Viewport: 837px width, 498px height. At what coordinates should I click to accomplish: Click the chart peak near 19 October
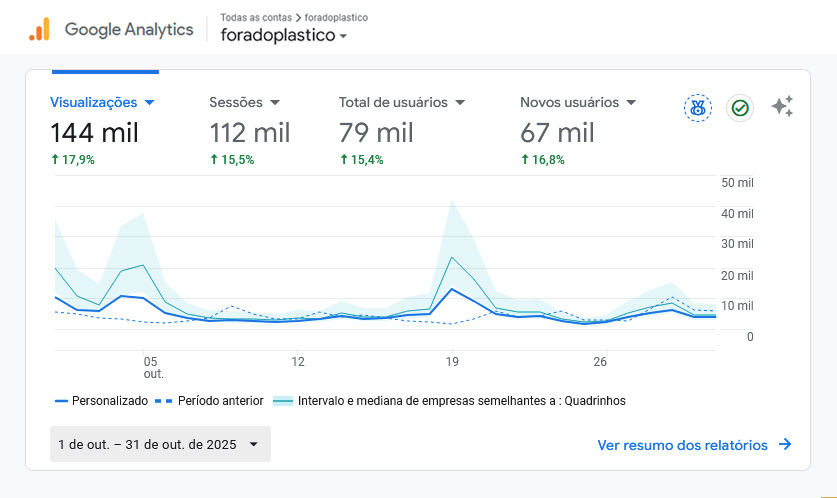[x=452, y=289]
